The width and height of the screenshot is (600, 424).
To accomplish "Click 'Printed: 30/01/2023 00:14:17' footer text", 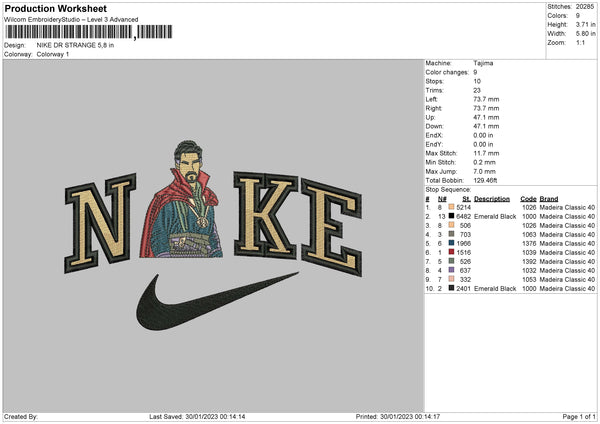I will 398,416.
